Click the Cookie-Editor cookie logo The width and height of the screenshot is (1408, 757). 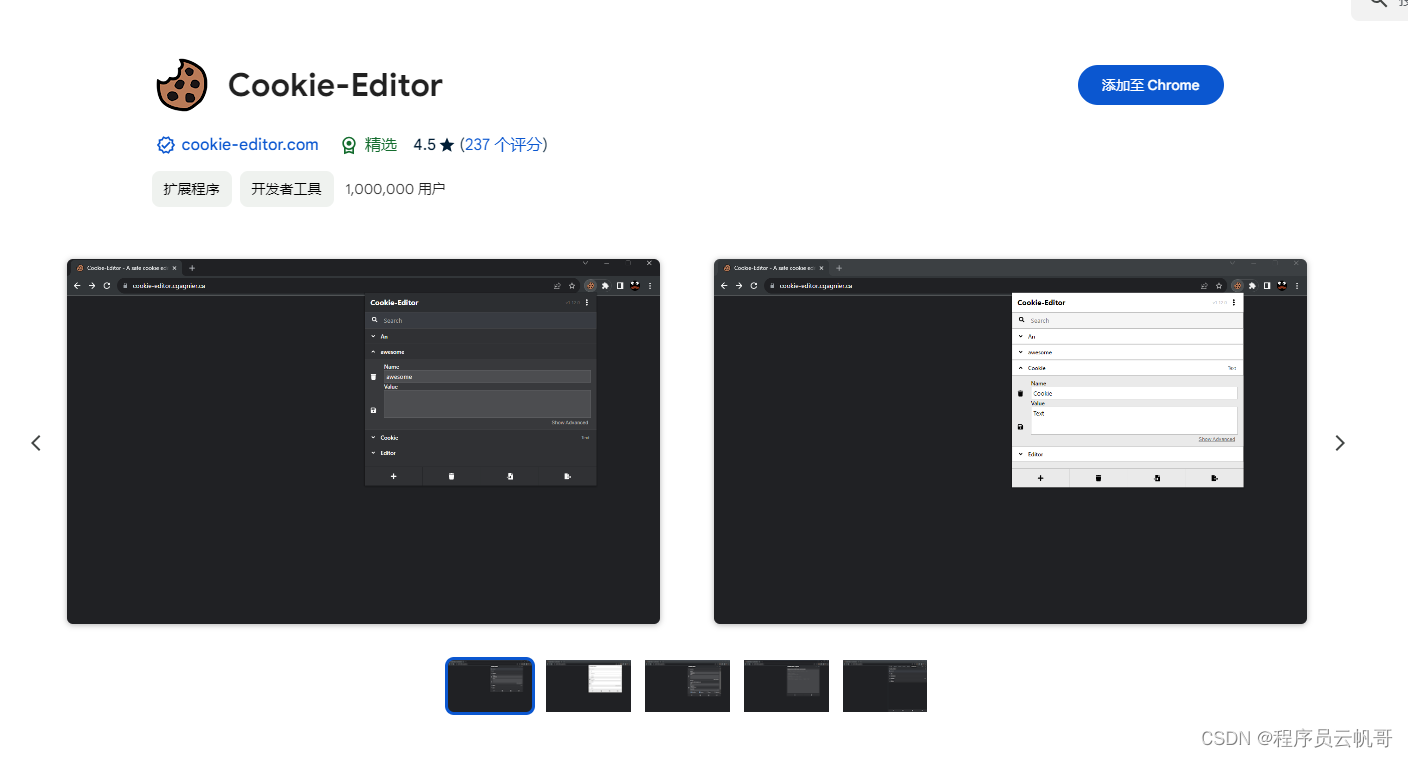click(x=182, y=85)
